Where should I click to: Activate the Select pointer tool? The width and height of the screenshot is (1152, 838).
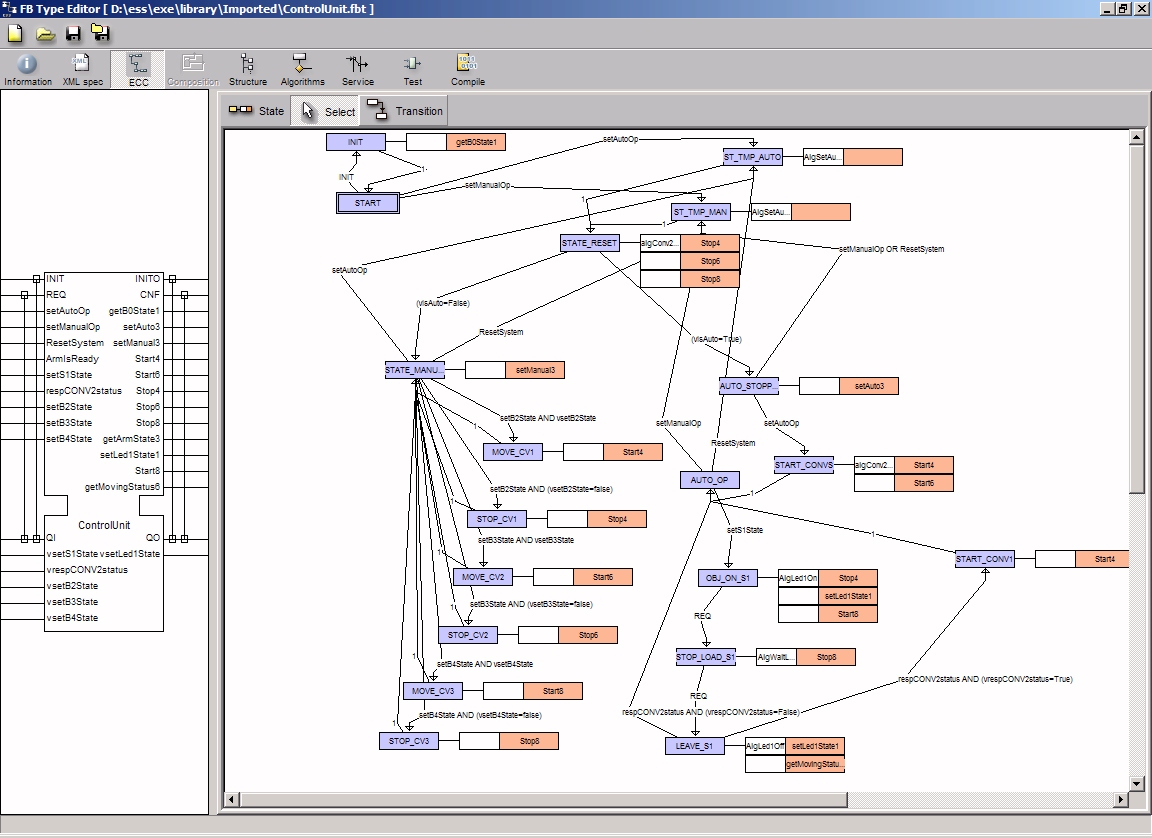(x=325, y=111)
